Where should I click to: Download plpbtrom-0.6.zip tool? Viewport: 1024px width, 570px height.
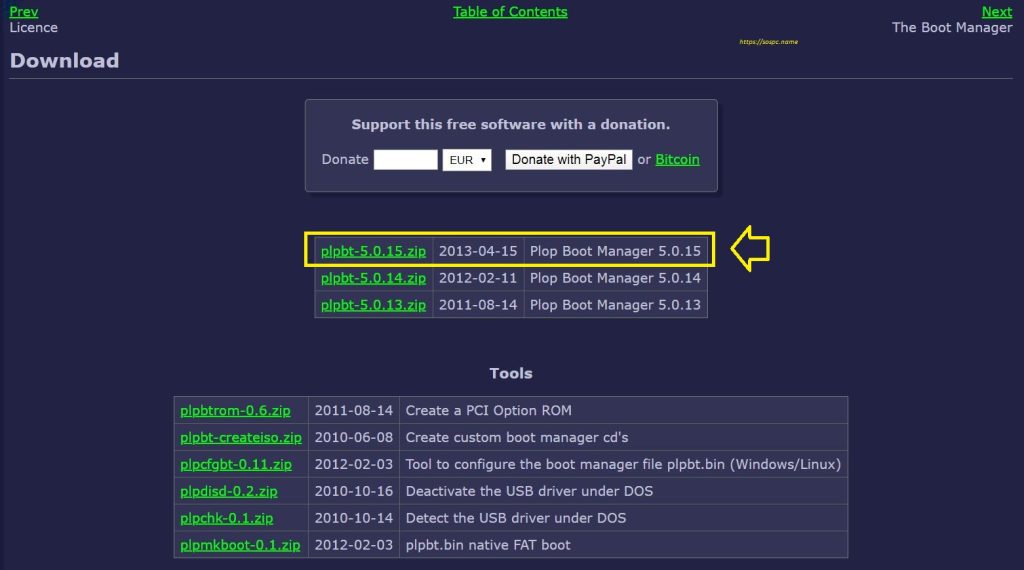235,411
